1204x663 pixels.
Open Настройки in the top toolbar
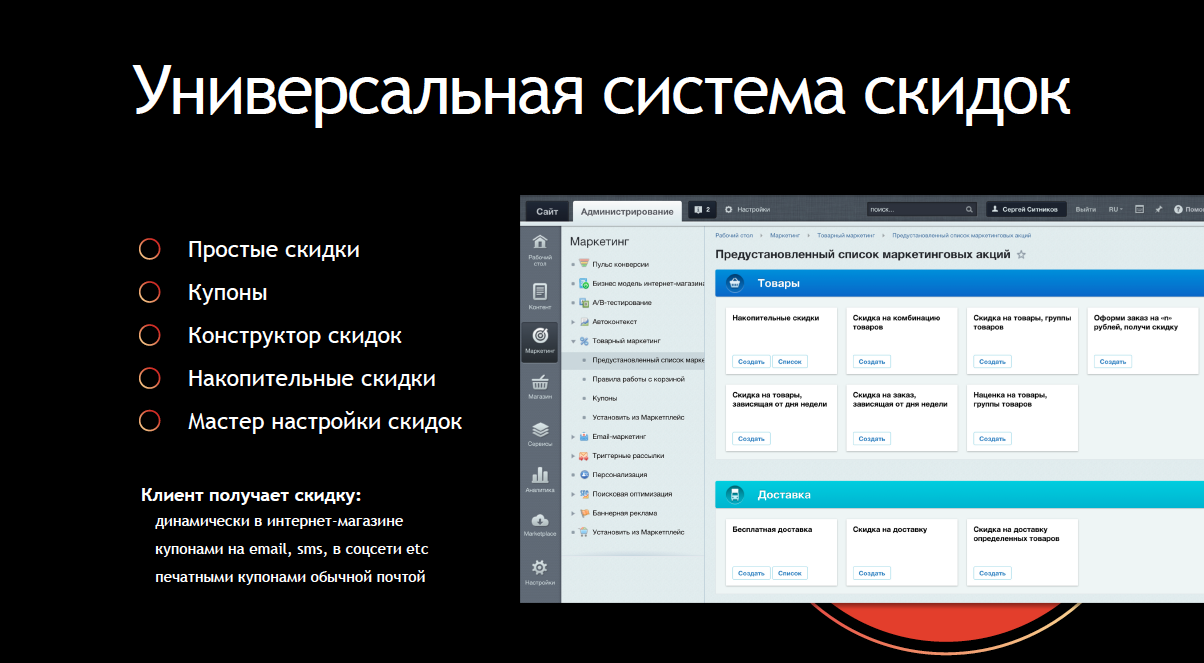[x=747, y=209]
